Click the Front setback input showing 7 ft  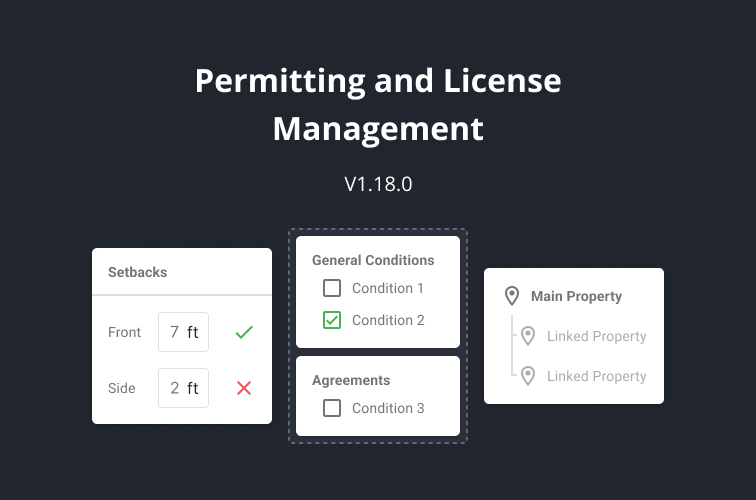click(184, 332)
